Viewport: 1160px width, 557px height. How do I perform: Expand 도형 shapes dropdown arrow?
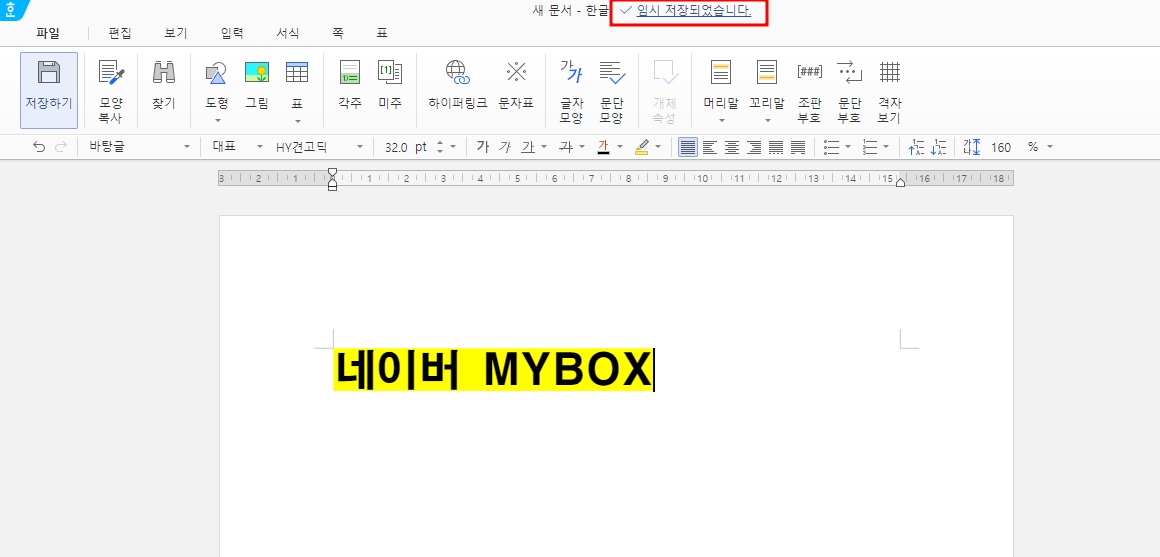(x=218, y=121)
